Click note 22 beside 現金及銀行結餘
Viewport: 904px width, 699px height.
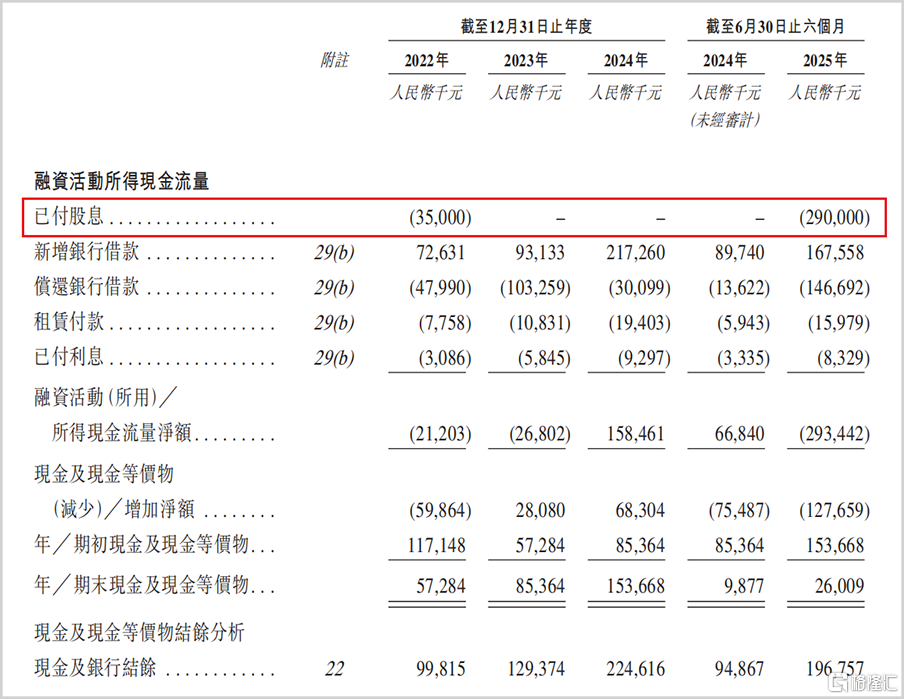(334, 667)
